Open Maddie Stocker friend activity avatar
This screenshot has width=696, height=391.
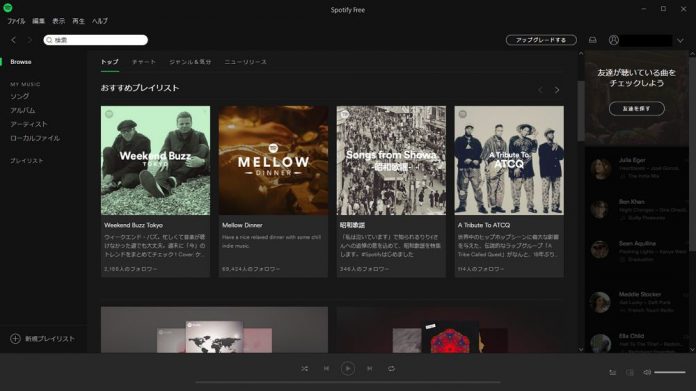600,302
